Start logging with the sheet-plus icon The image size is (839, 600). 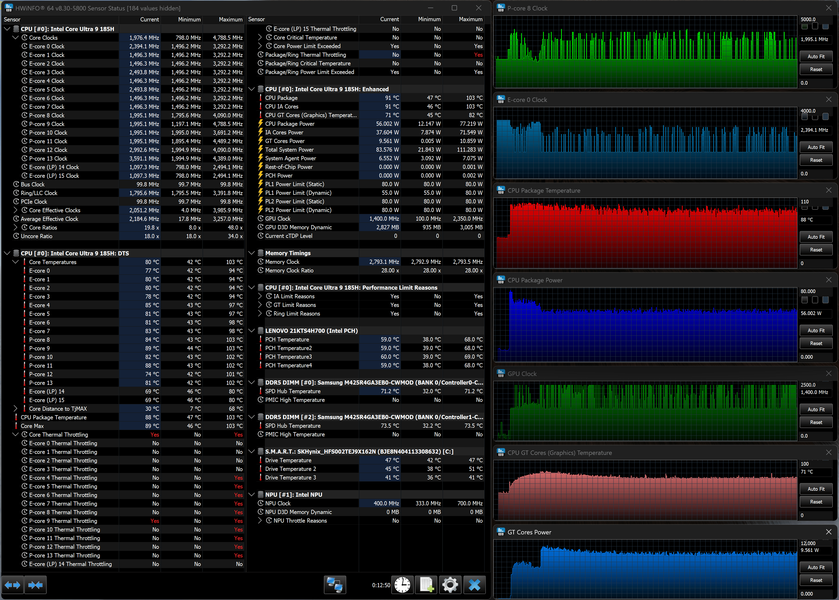click(426, 585)
